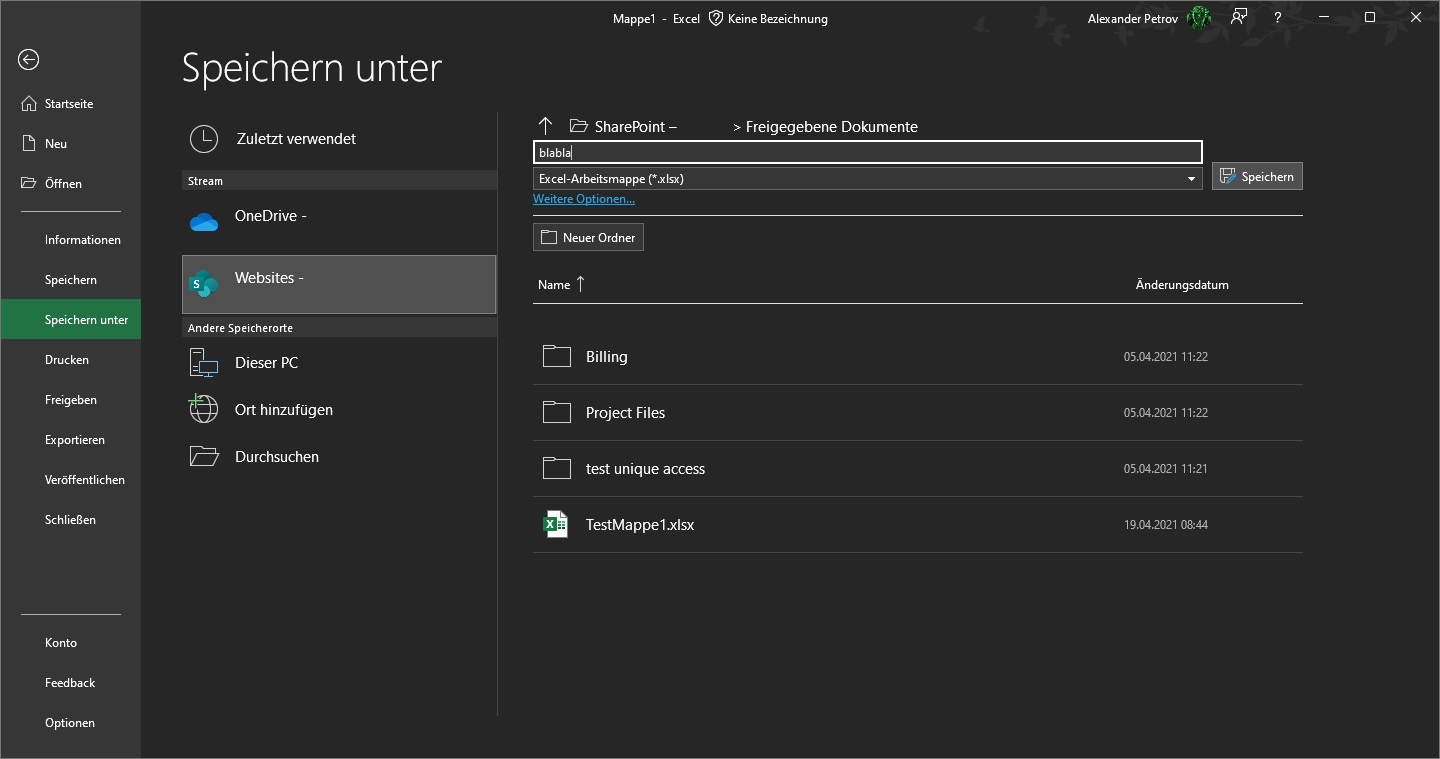The image size is (1440, 759).
Task: Go up one folder level arrow
Action: [x=545, y=126]
